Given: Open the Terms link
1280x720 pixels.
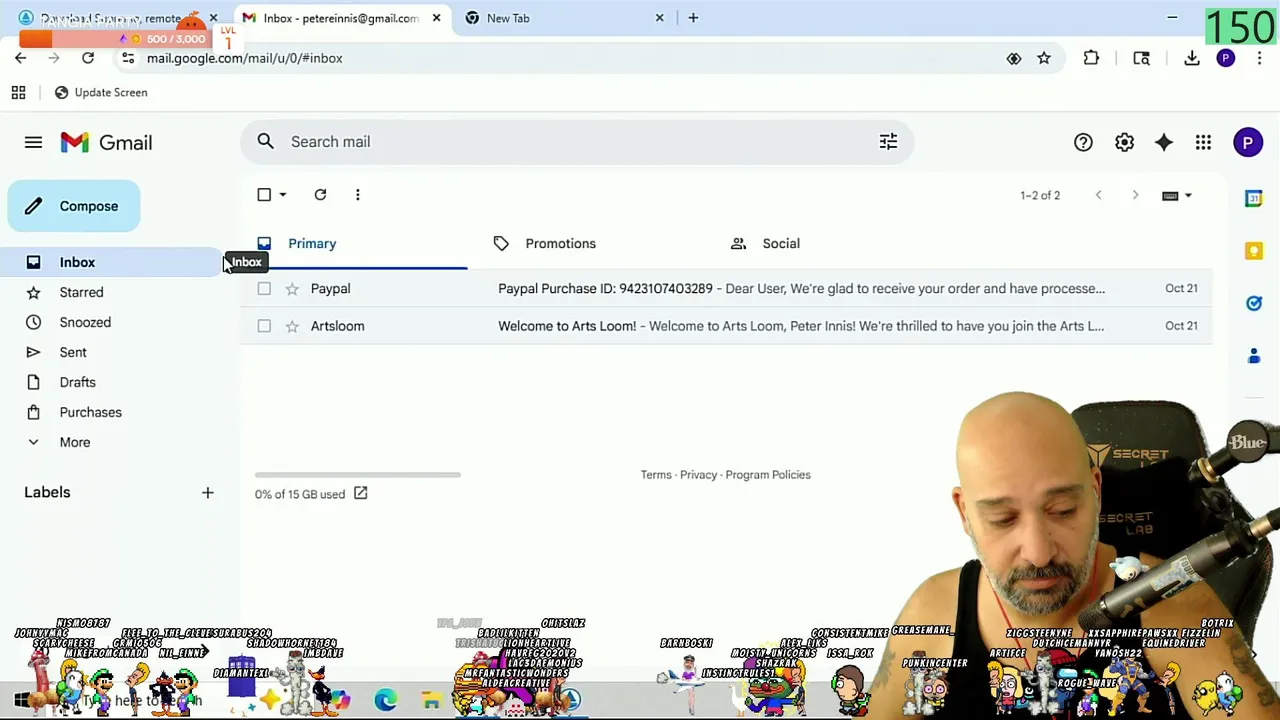Looking at the screenshot, I should [656, 475].
